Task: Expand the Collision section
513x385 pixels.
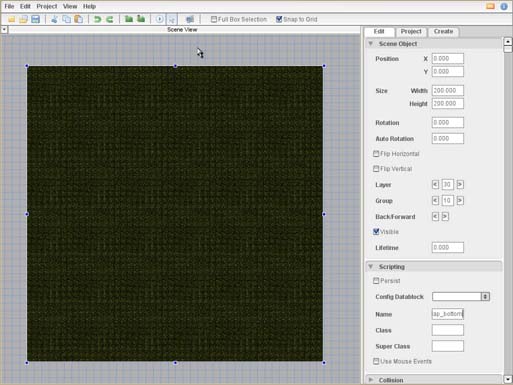Action: [x=371, y=380]
